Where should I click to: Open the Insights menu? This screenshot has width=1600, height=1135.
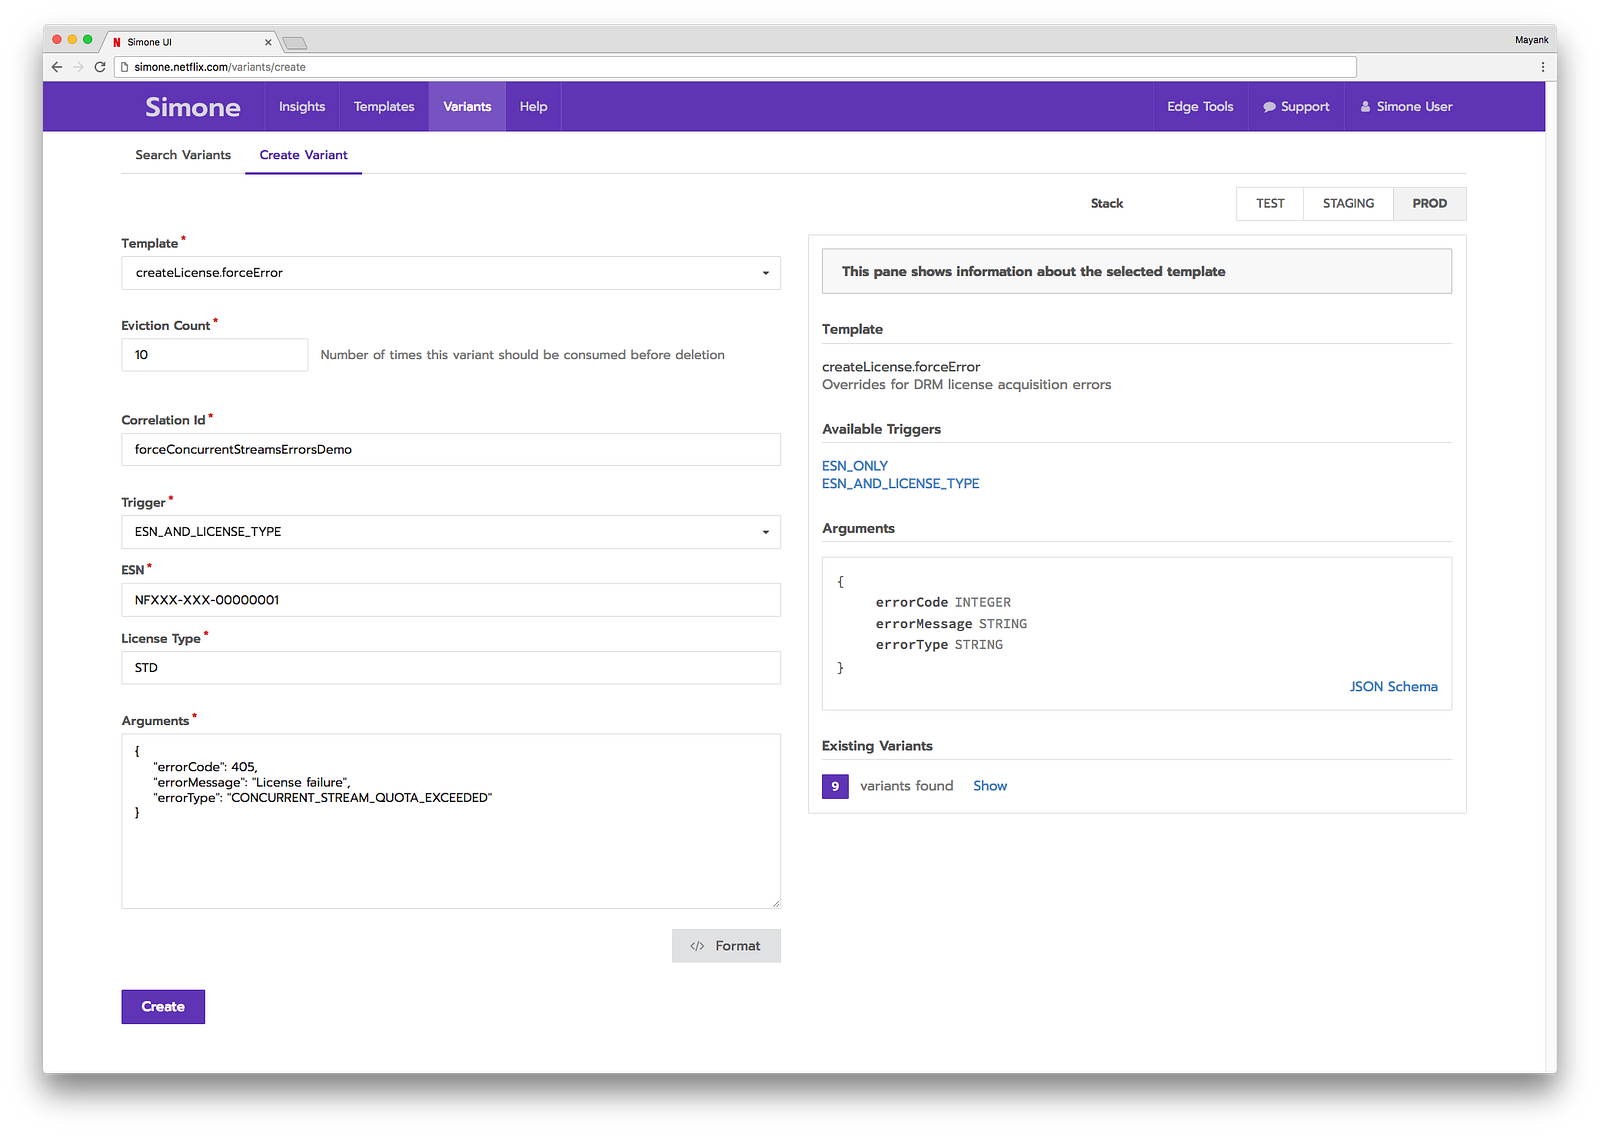(x=302, y=107)
